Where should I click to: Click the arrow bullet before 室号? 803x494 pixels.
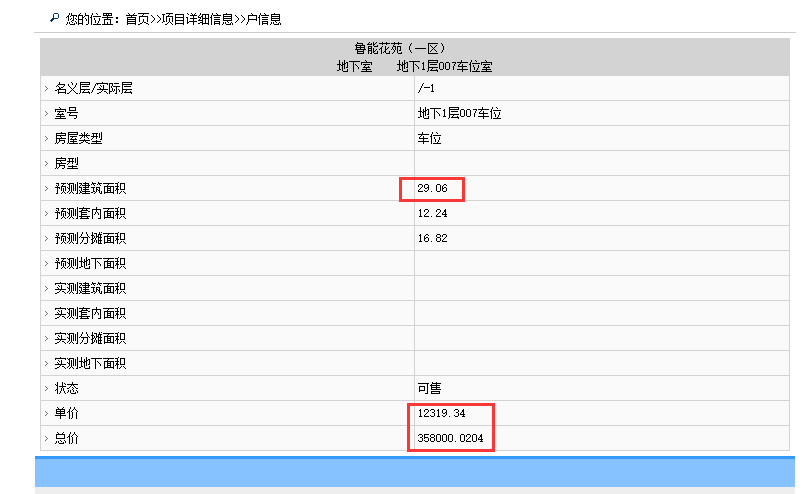click(x=46, y=114)
